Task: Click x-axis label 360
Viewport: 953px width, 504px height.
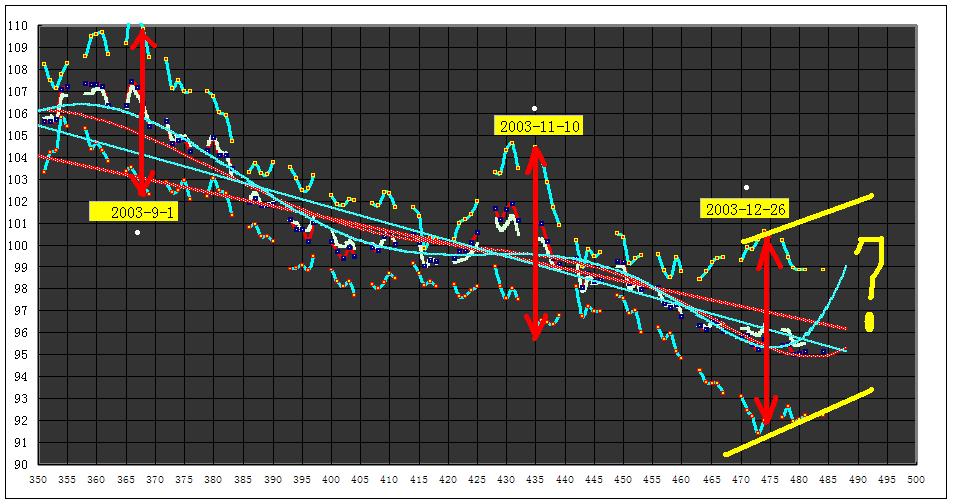Action: pos(96,480)
